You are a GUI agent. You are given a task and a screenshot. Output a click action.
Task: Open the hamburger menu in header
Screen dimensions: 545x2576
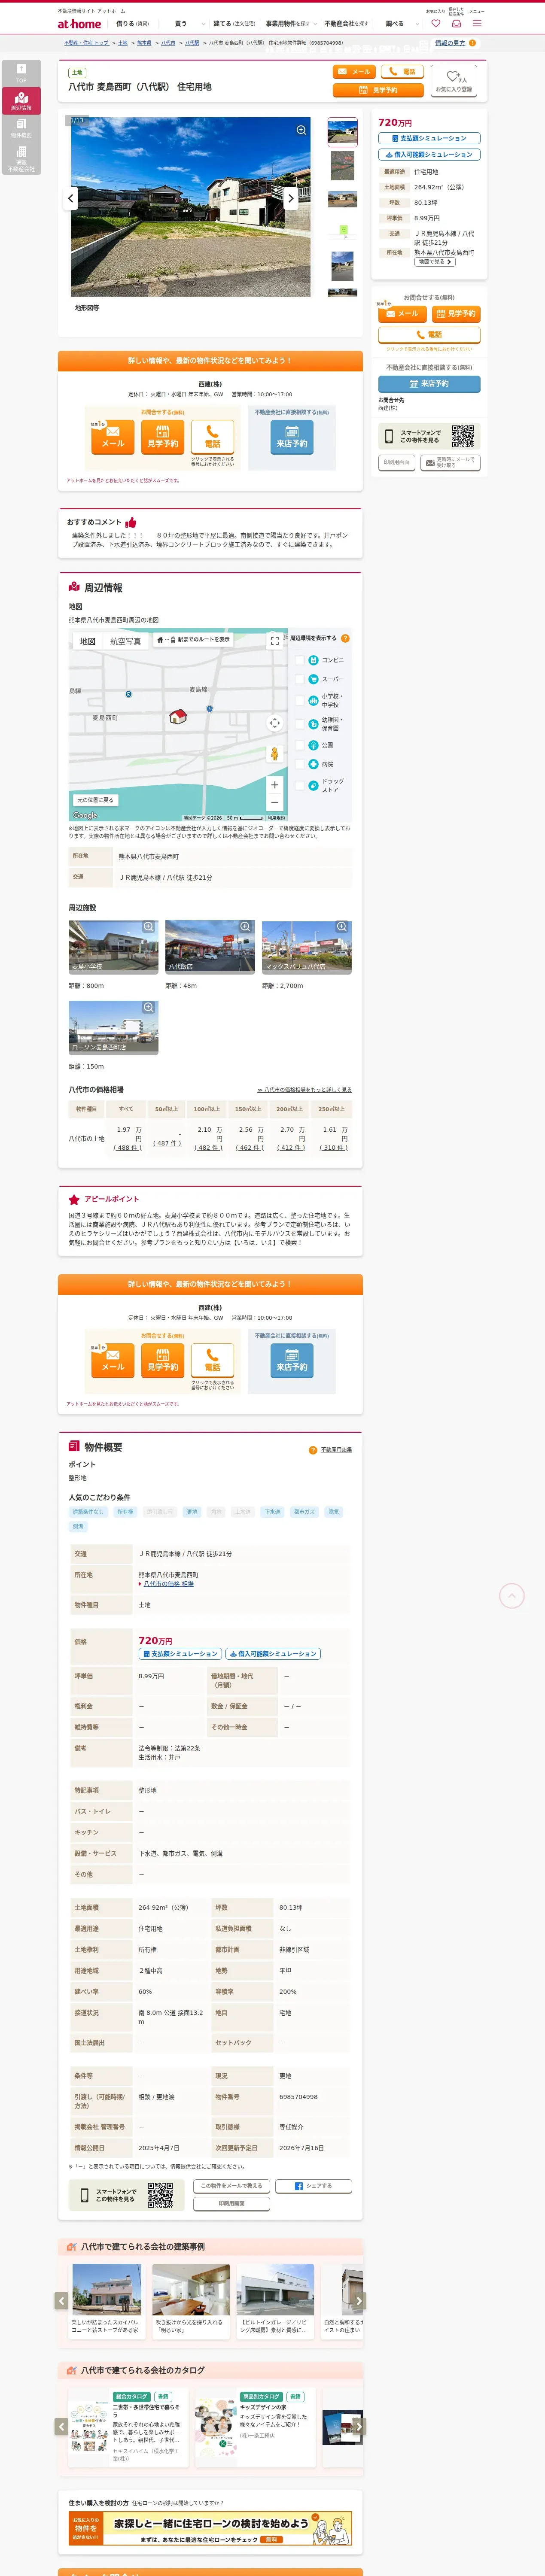coord(477,23)
